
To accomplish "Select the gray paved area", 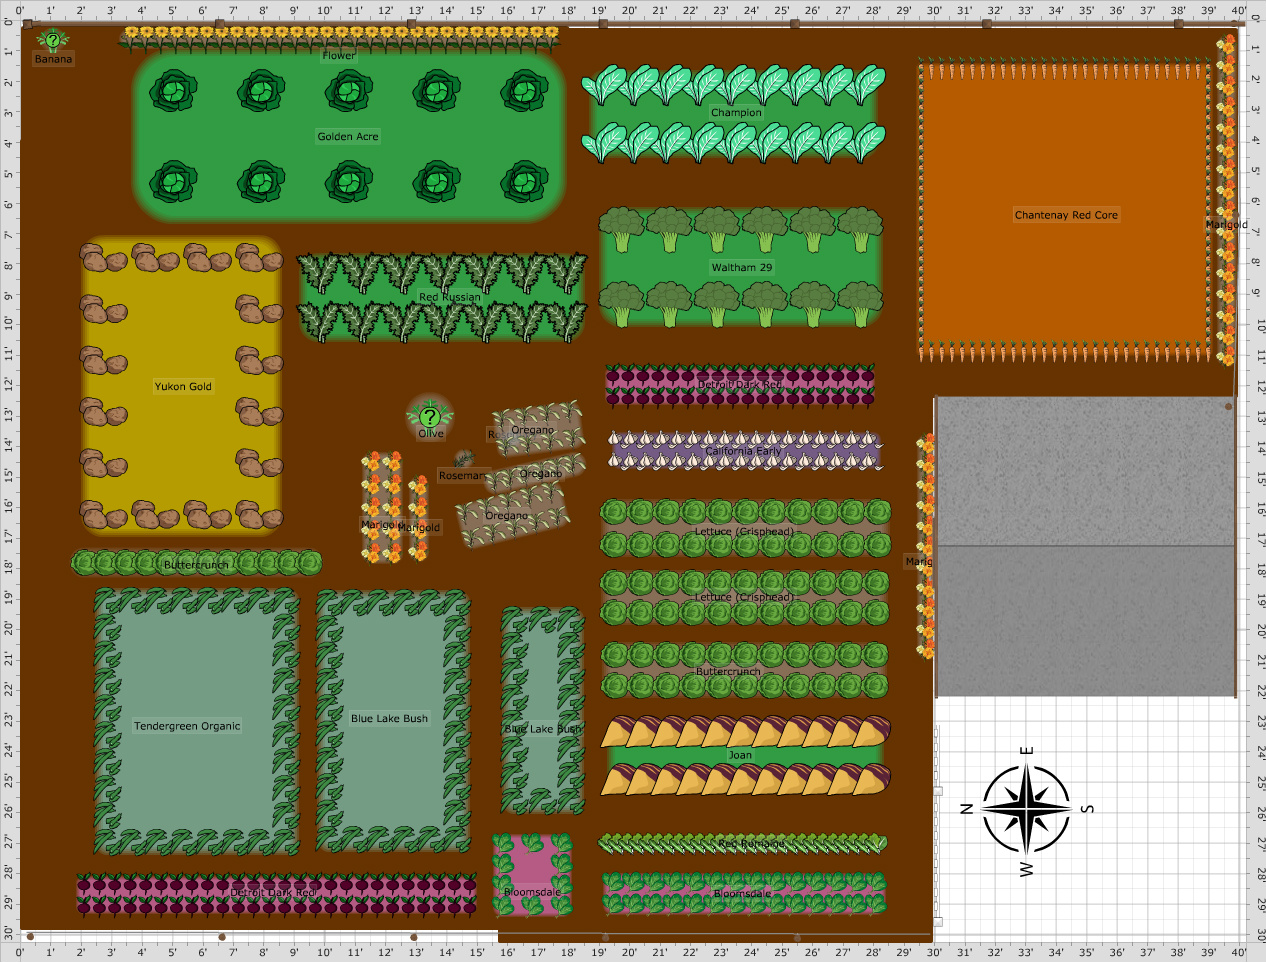I will 1085,546.
